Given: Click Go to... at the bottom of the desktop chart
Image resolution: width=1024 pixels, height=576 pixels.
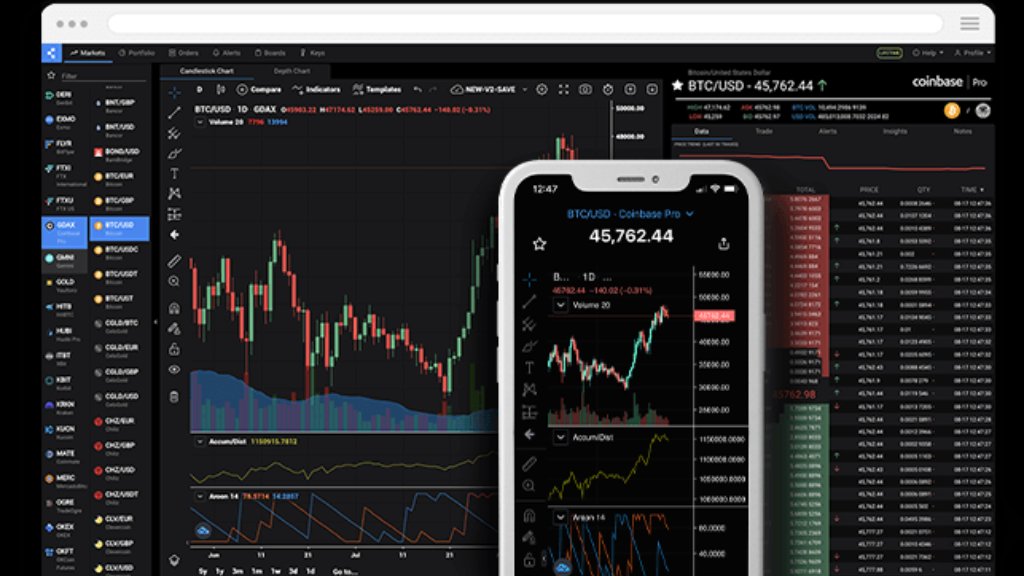Looking at the screenshot, I should click(345, 571).
